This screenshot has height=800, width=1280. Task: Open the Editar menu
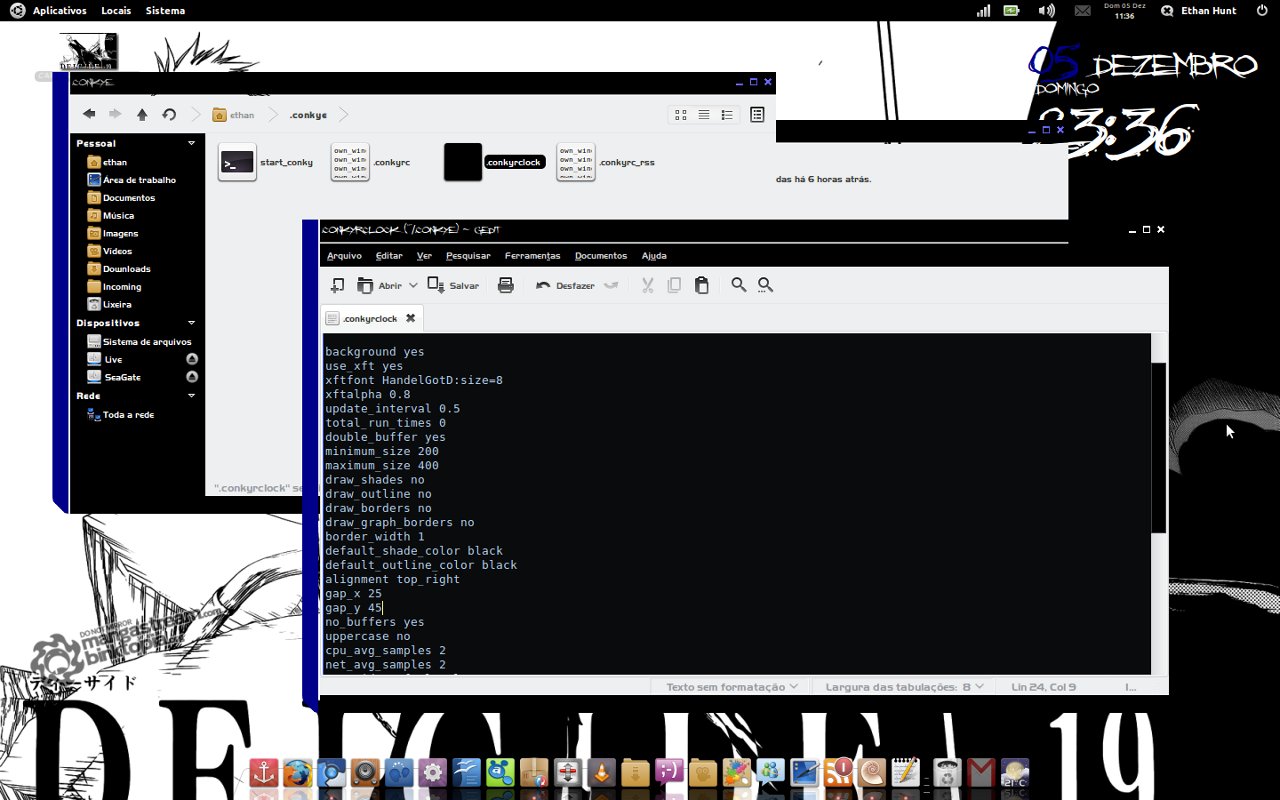[389, 256]
